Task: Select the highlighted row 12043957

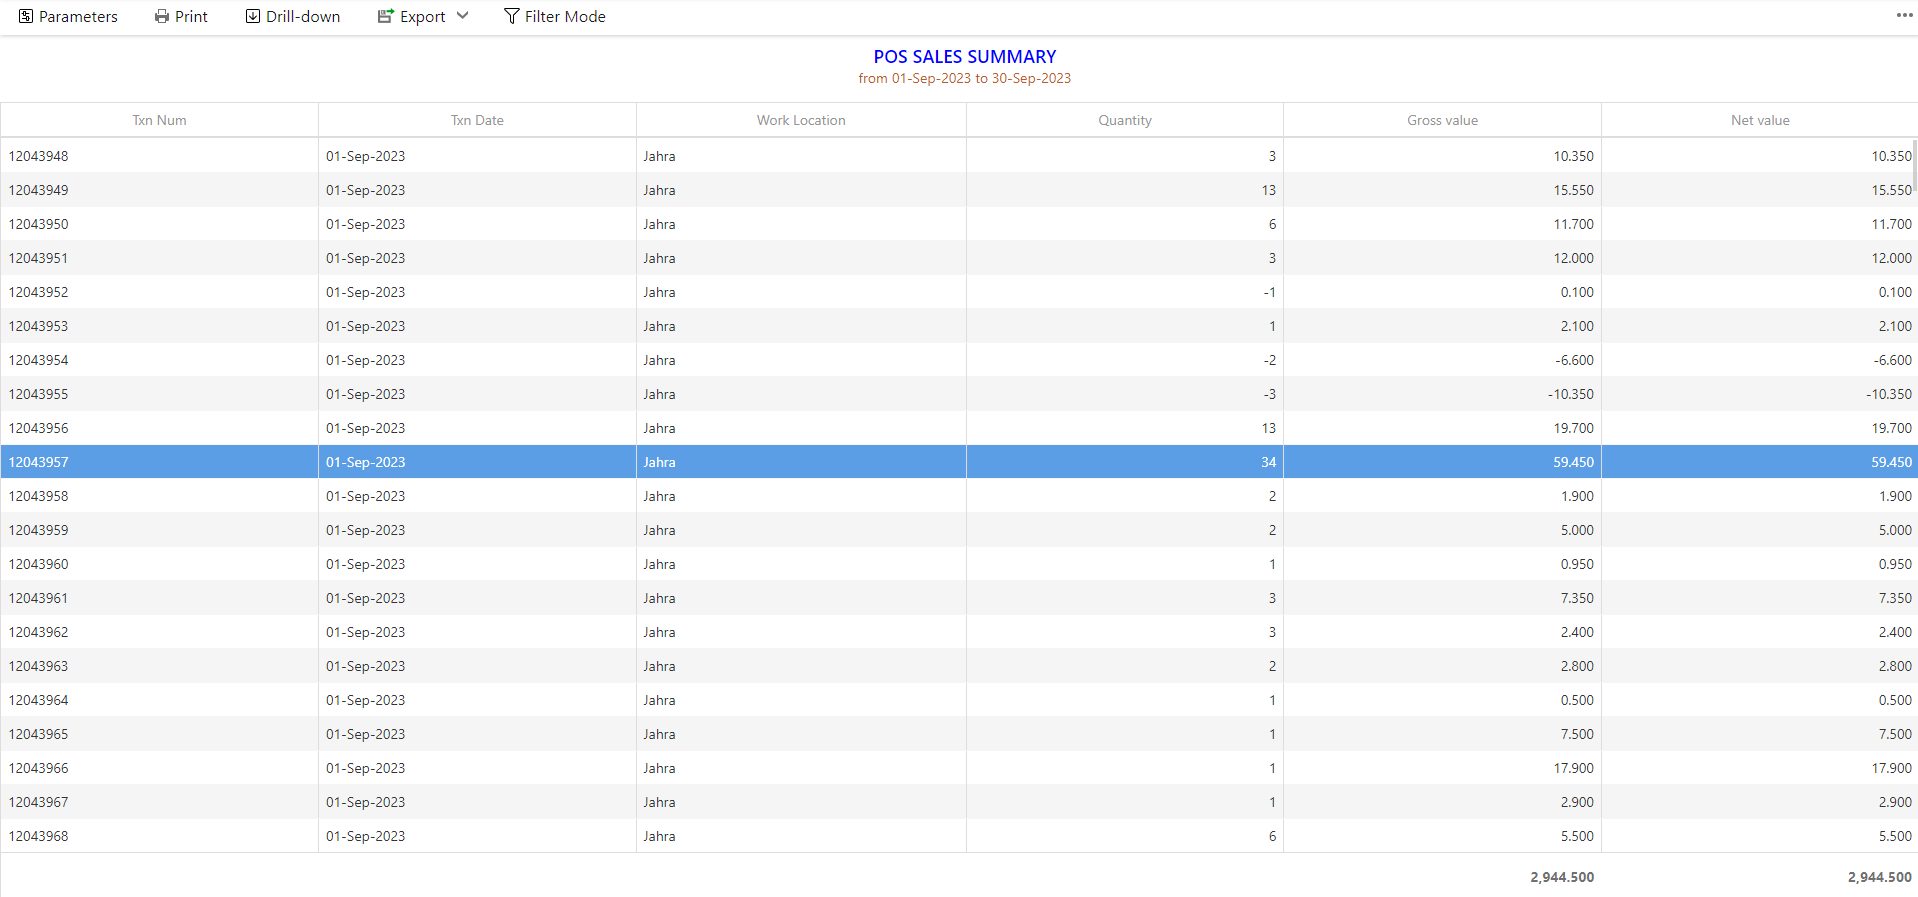Action: (x=39, y=462)
